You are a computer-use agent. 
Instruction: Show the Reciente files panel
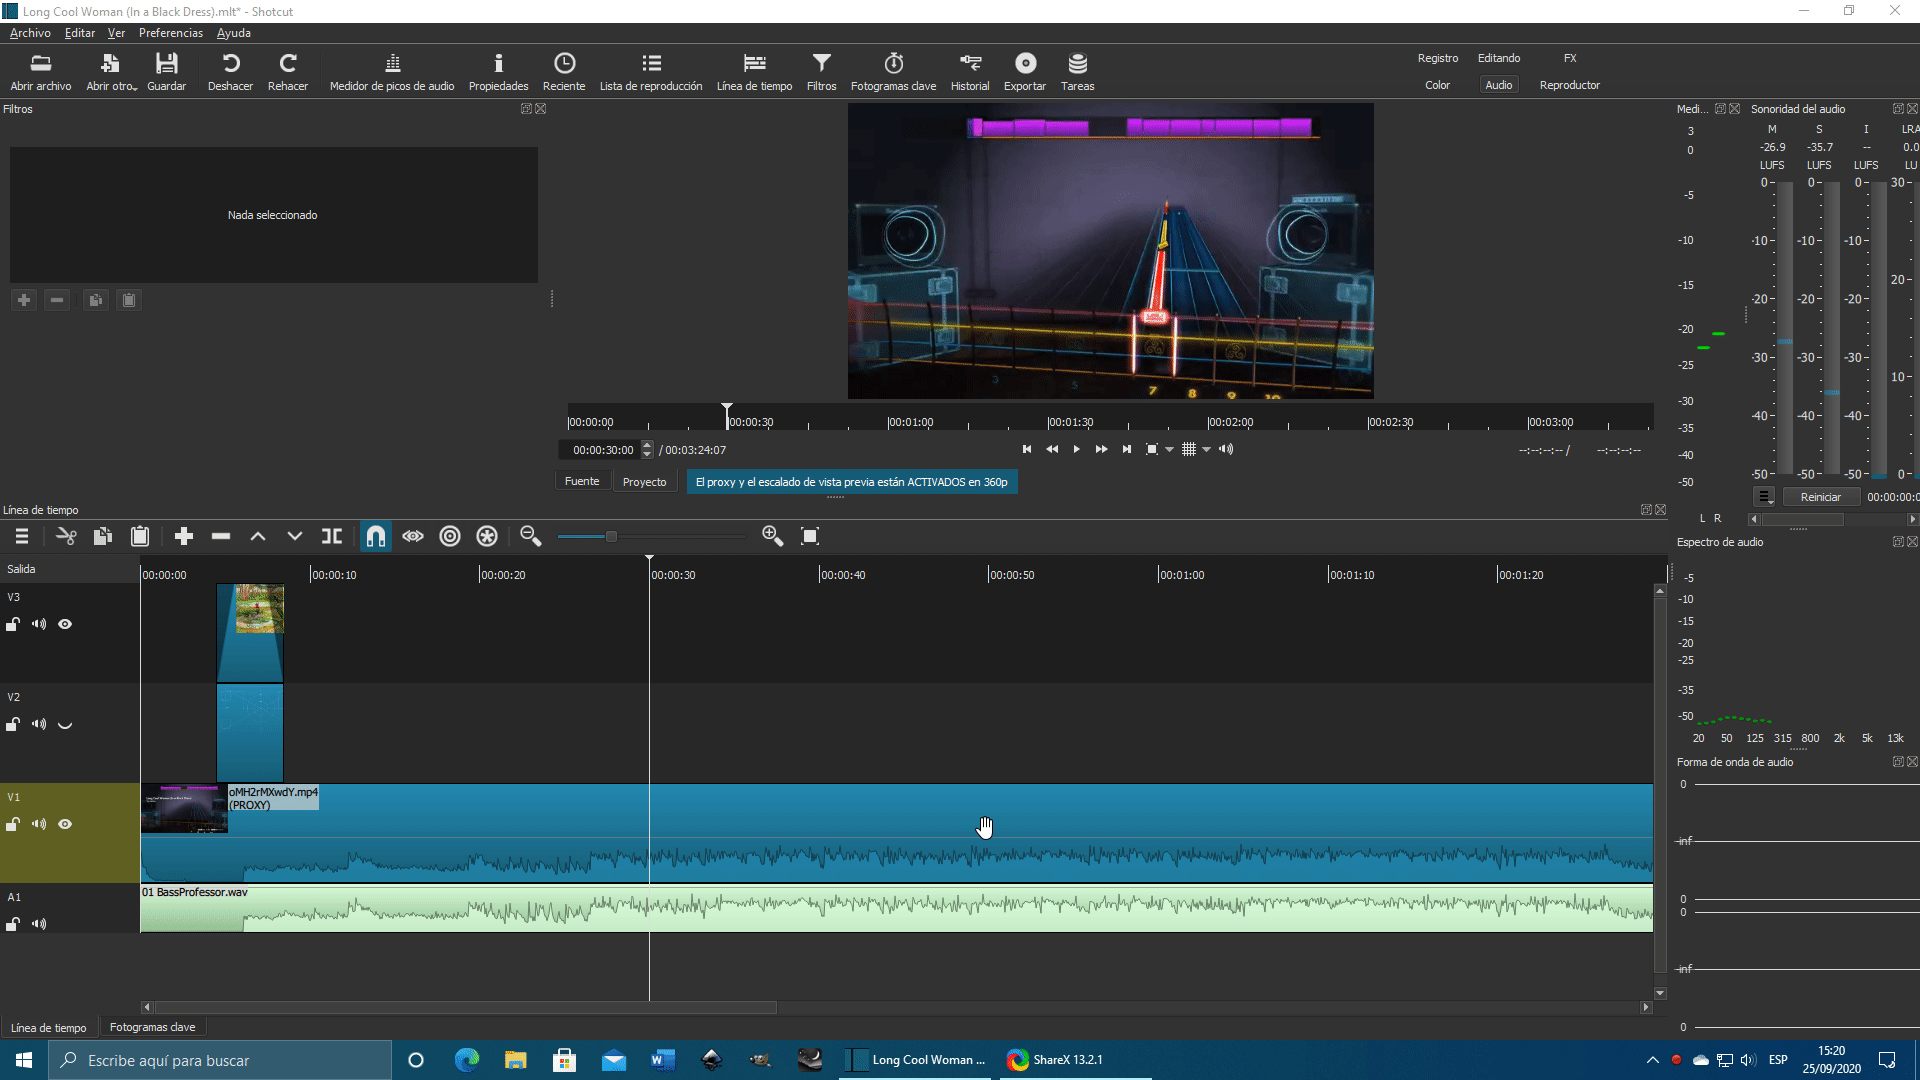click(564, 72)
